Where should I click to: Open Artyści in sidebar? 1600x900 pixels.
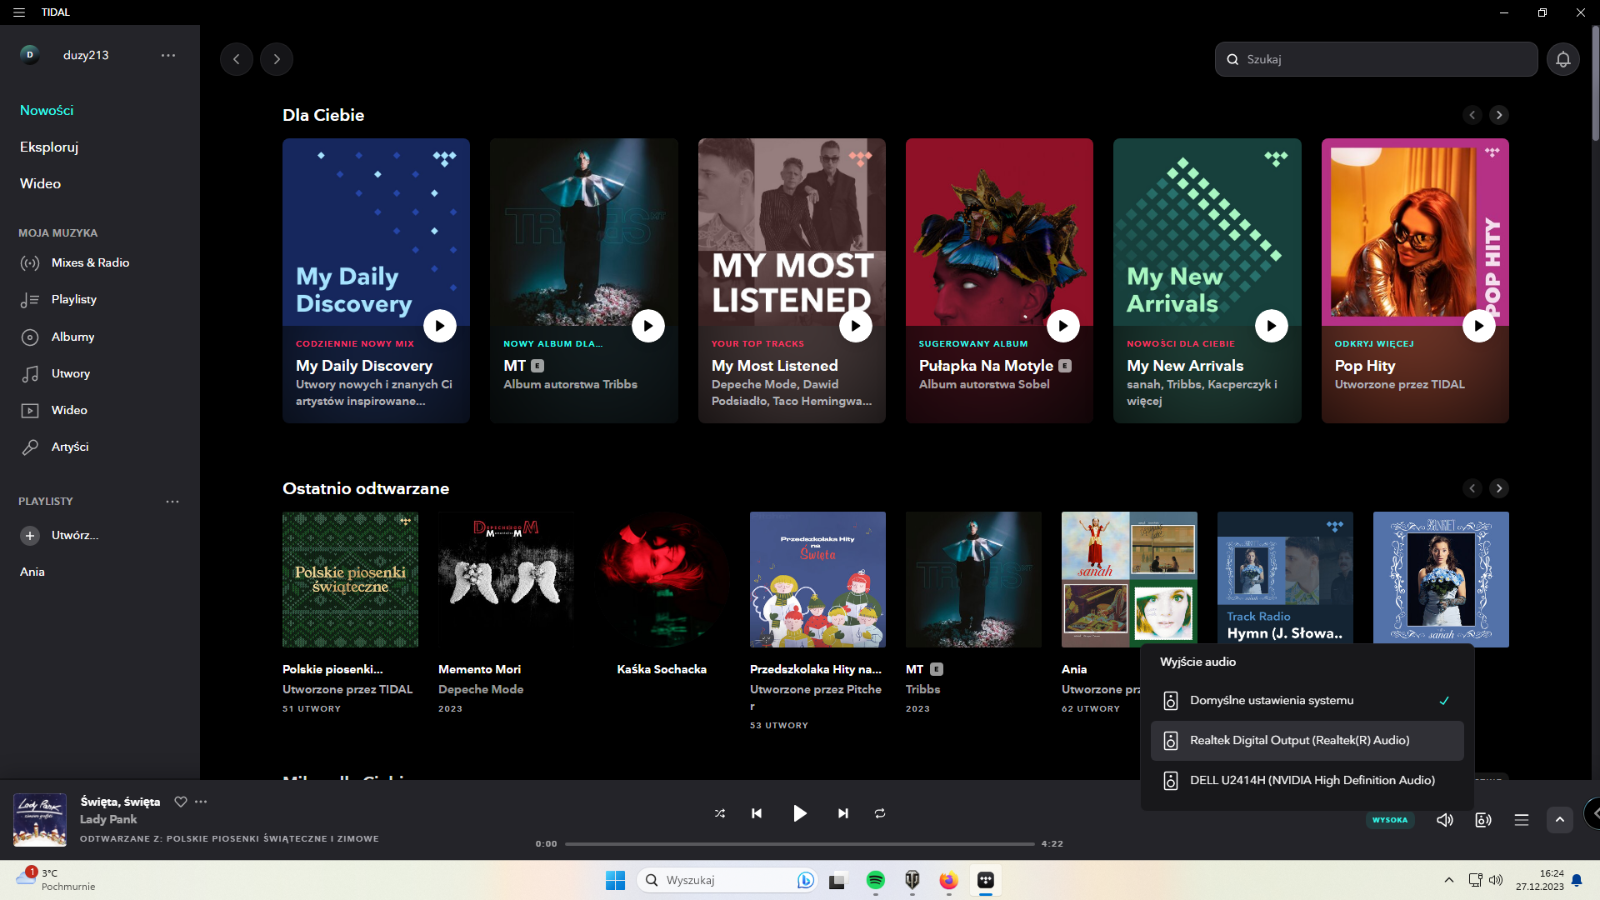click(70, 447)
